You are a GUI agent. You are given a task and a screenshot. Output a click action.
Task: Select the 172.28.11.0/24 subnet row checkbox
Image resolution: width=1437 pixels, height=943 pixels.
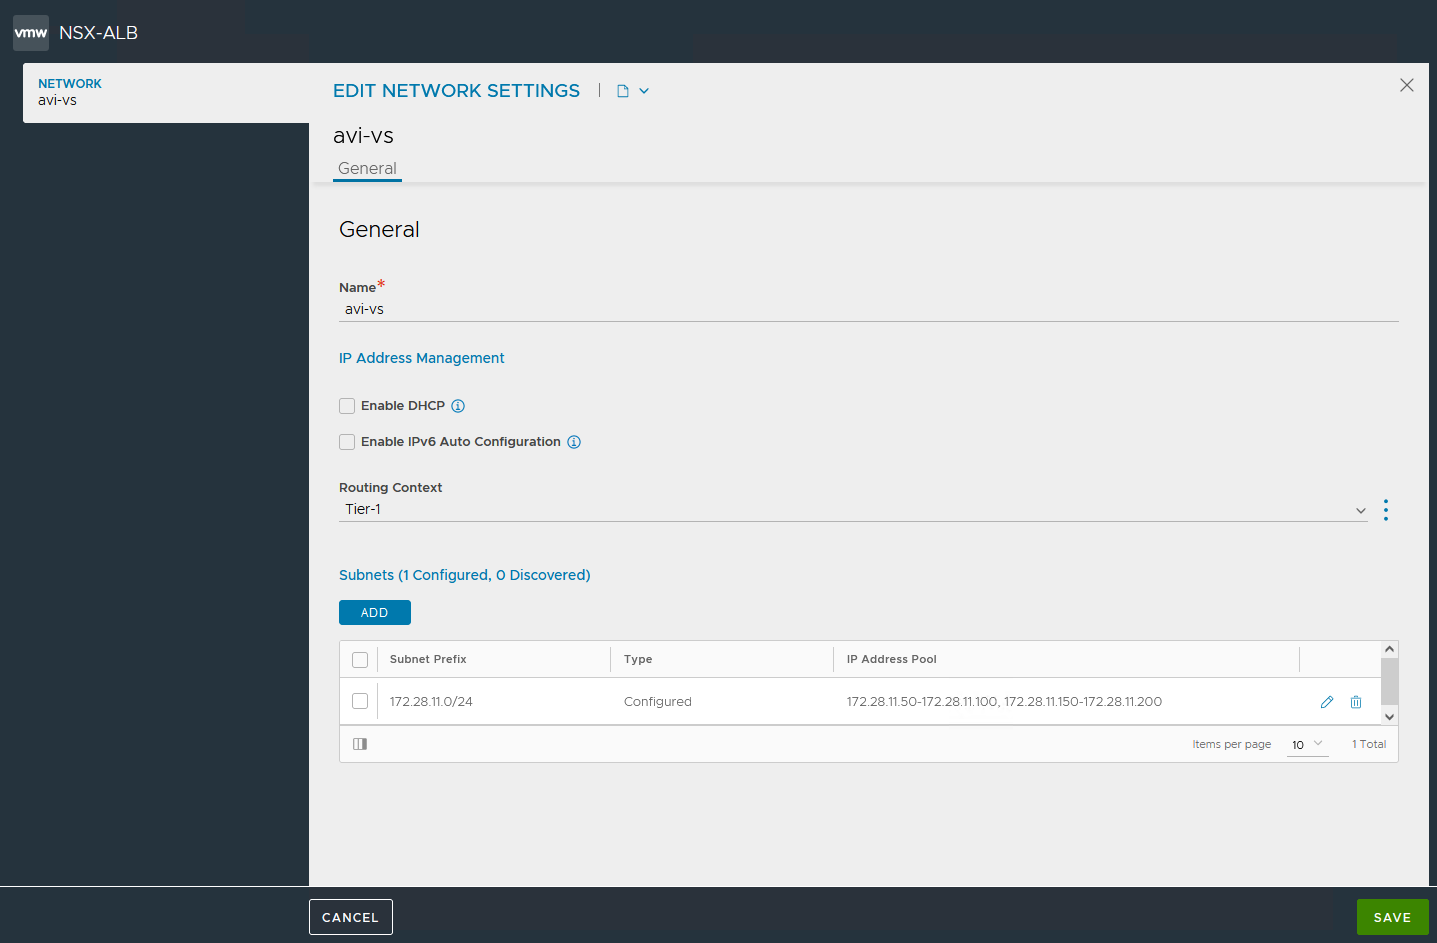pyautogui.click(x=360, y=702)
